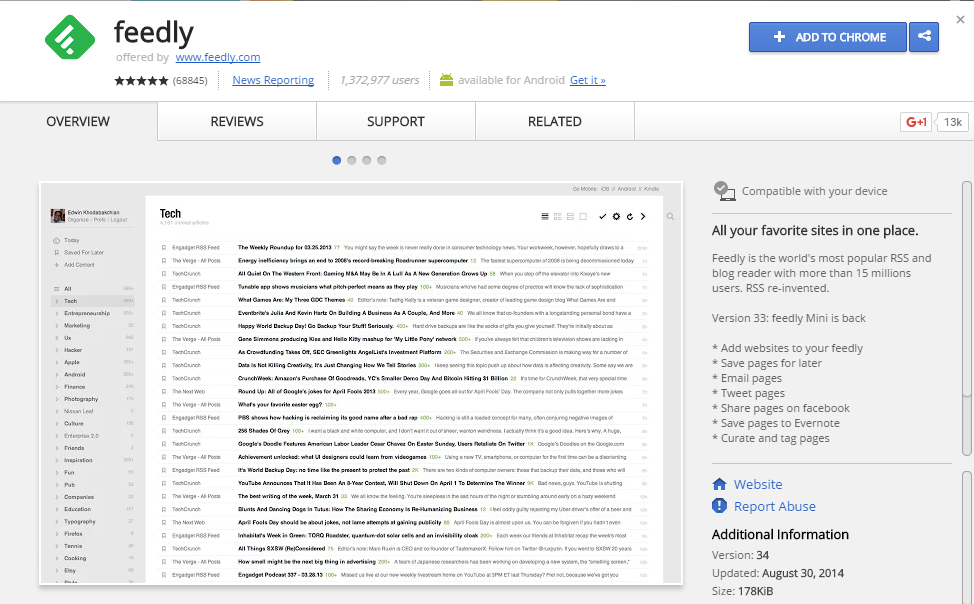974x604 pixels.
Task: Click '* Curate and tag pages' line
Action: point(771,438)
